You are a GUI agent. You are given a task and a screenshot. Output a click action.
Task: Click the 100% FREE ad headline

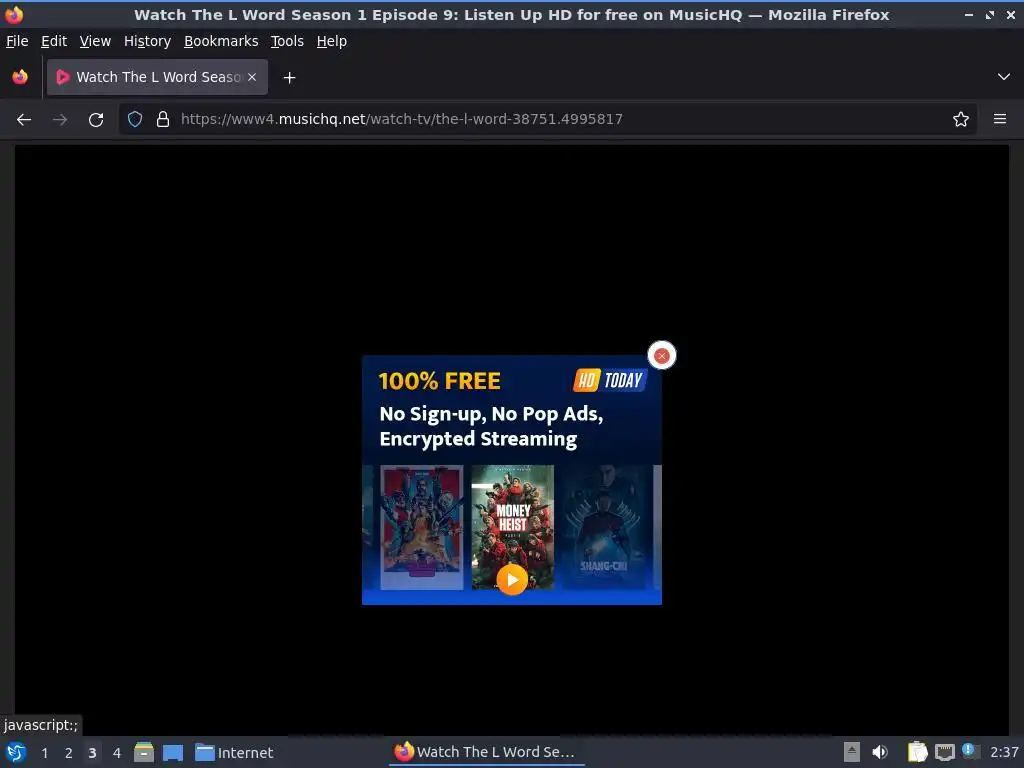(440, 381)
